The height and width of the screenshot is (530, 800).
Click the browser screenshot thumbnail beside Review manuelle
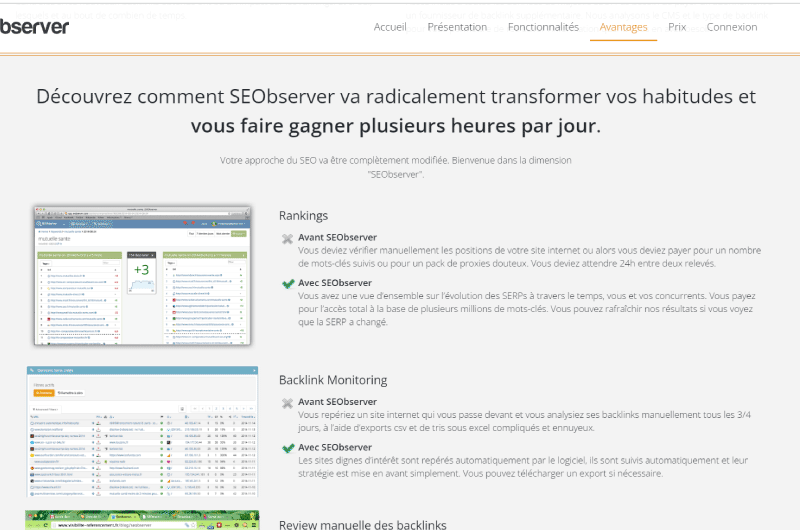(x=142, y=520)
